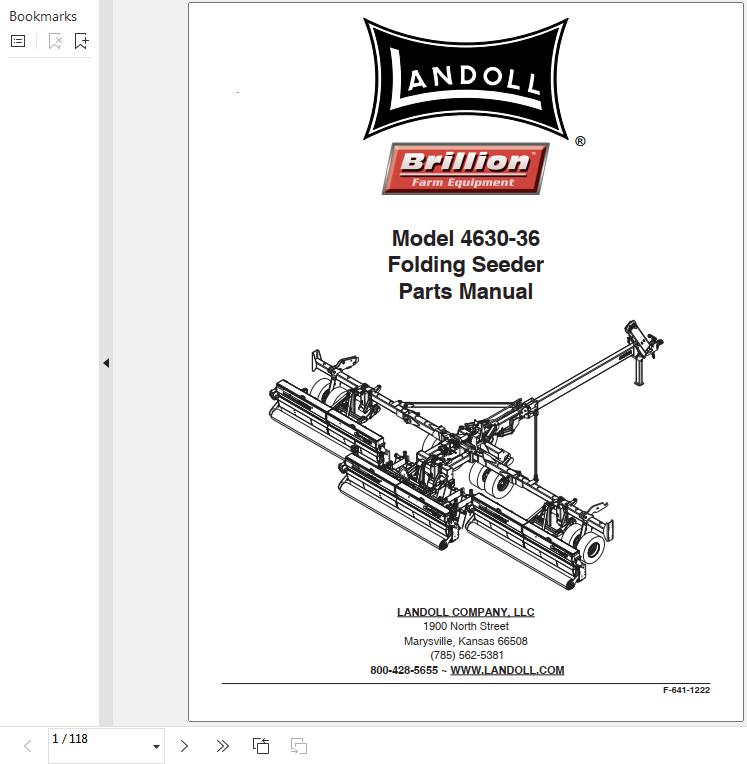
Task: Click the delete bookmark icon
Action: coord(55,41)
